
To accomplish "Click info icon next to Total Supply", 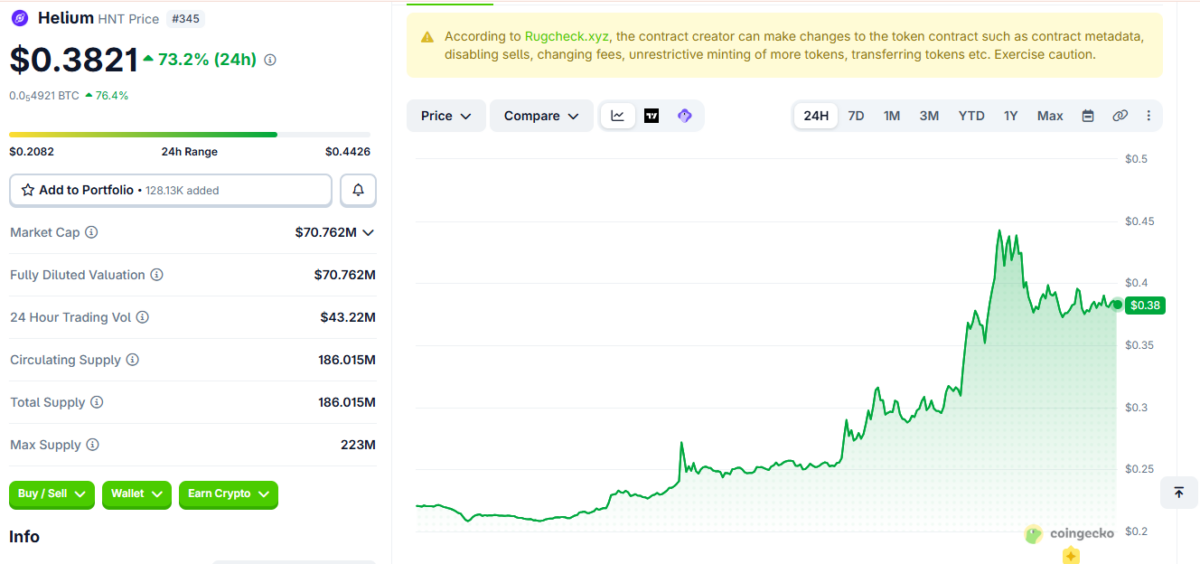I will pyautogui.click(x=97, y=402).
